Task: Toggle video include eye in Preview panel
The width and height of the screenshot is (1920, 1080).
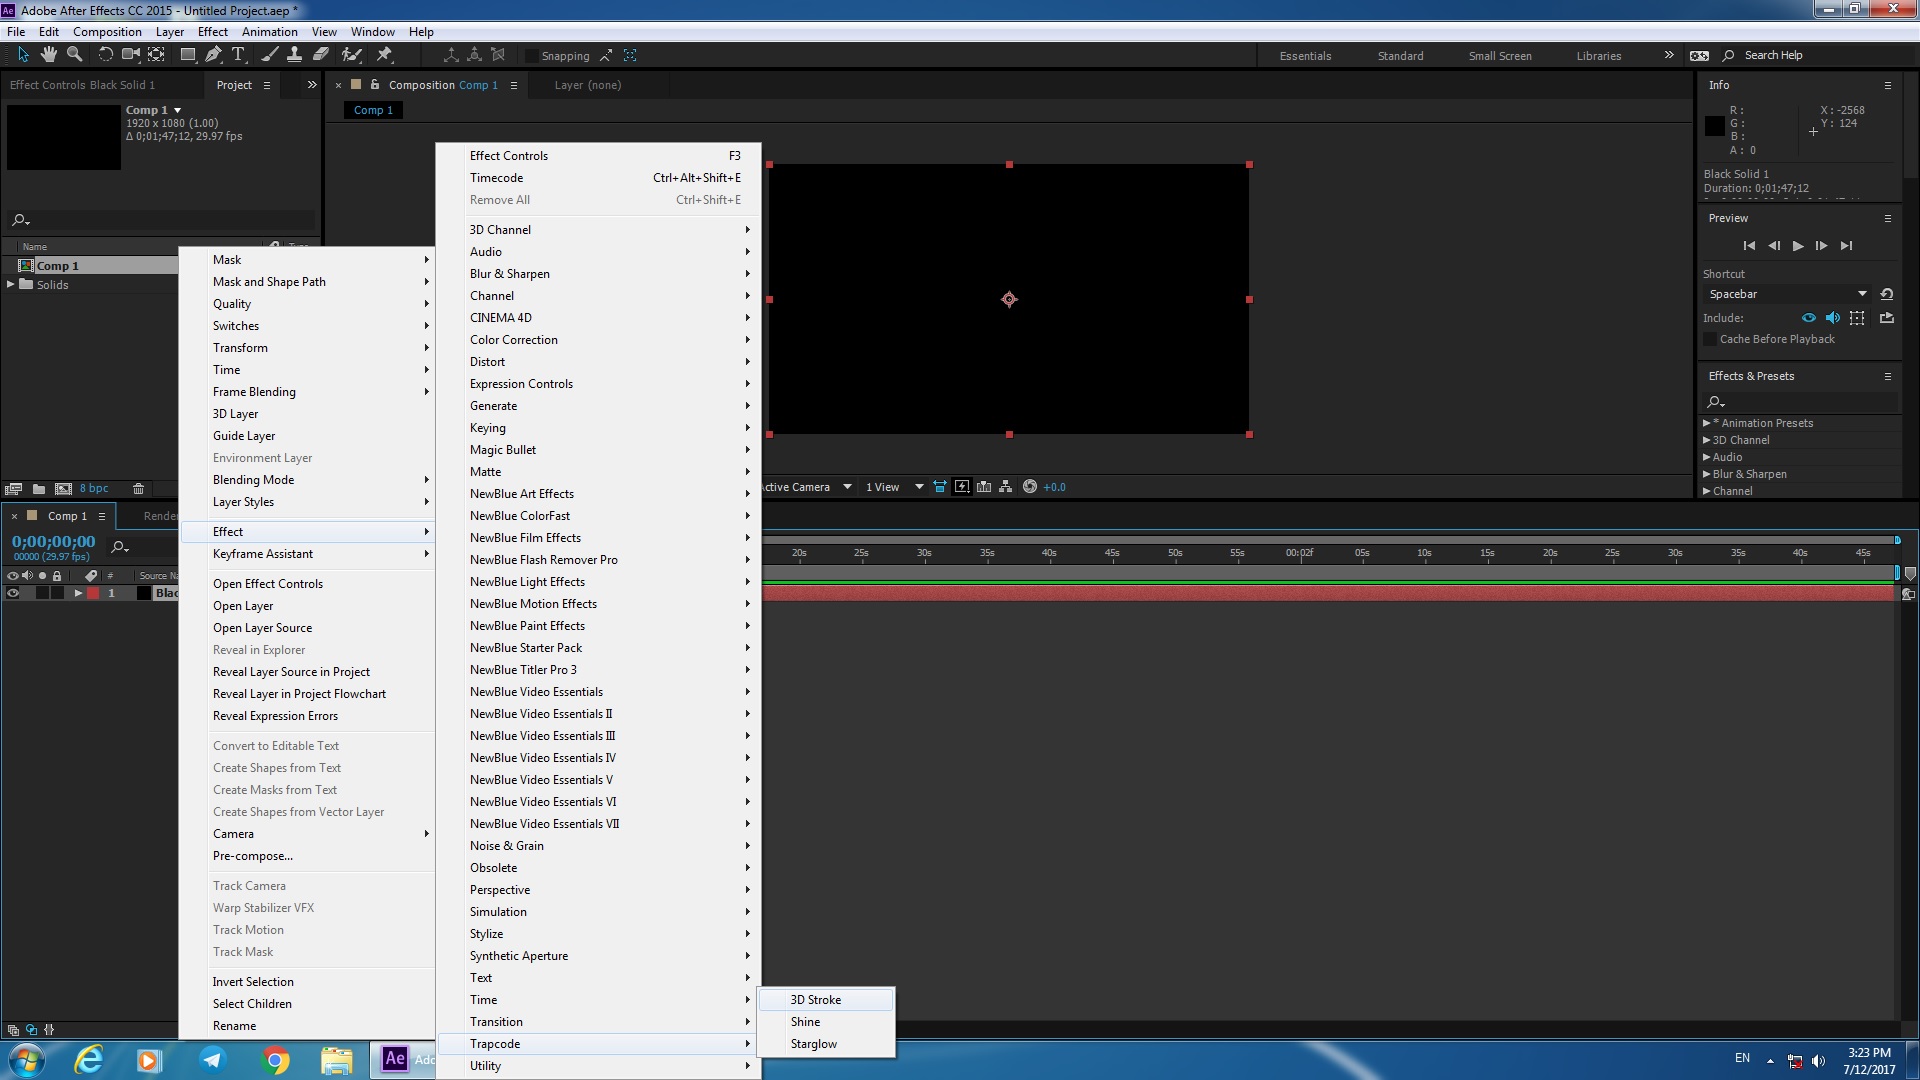Action: click(x=1809, y=318)
